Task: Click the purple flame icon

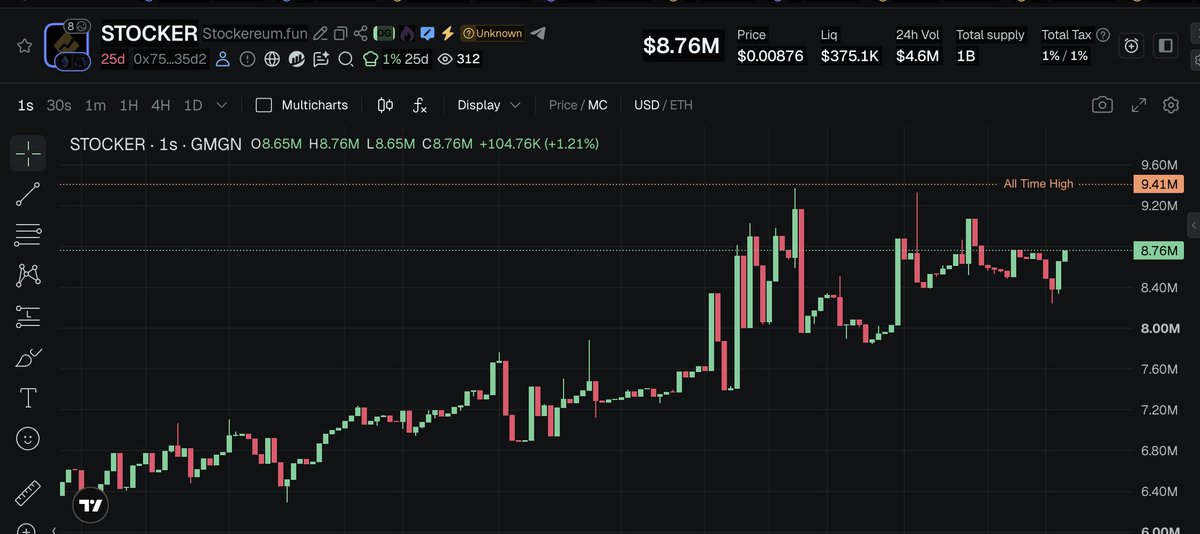Action: [406, 33]
